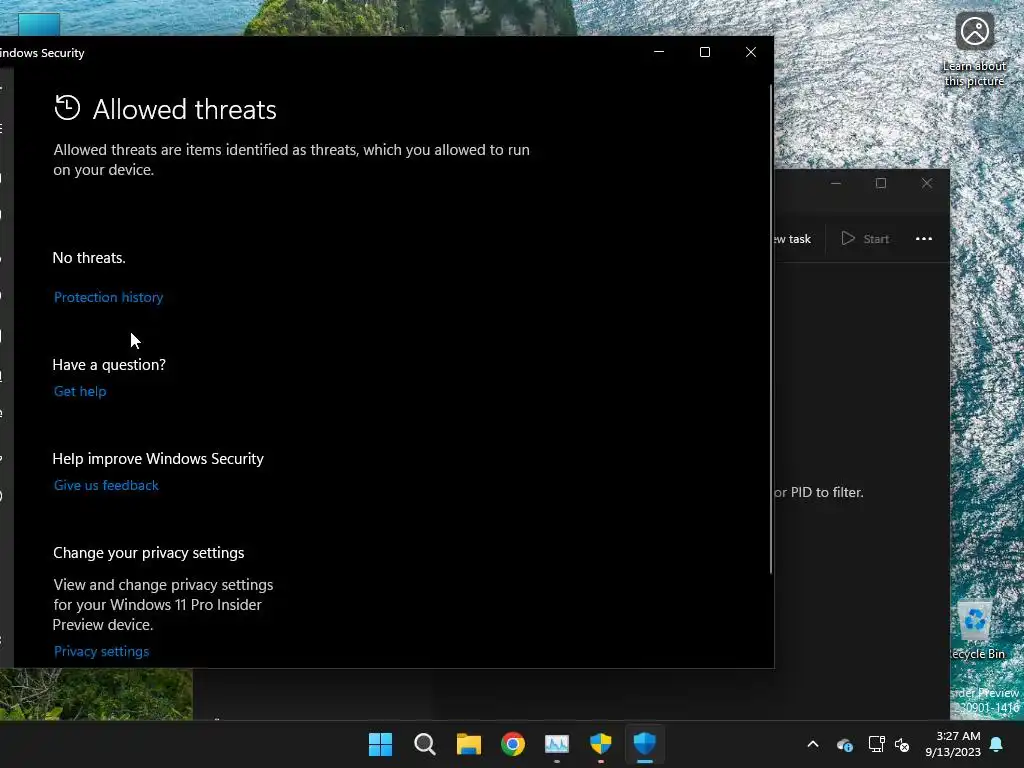Close the Windows Security window

(751, 52)
